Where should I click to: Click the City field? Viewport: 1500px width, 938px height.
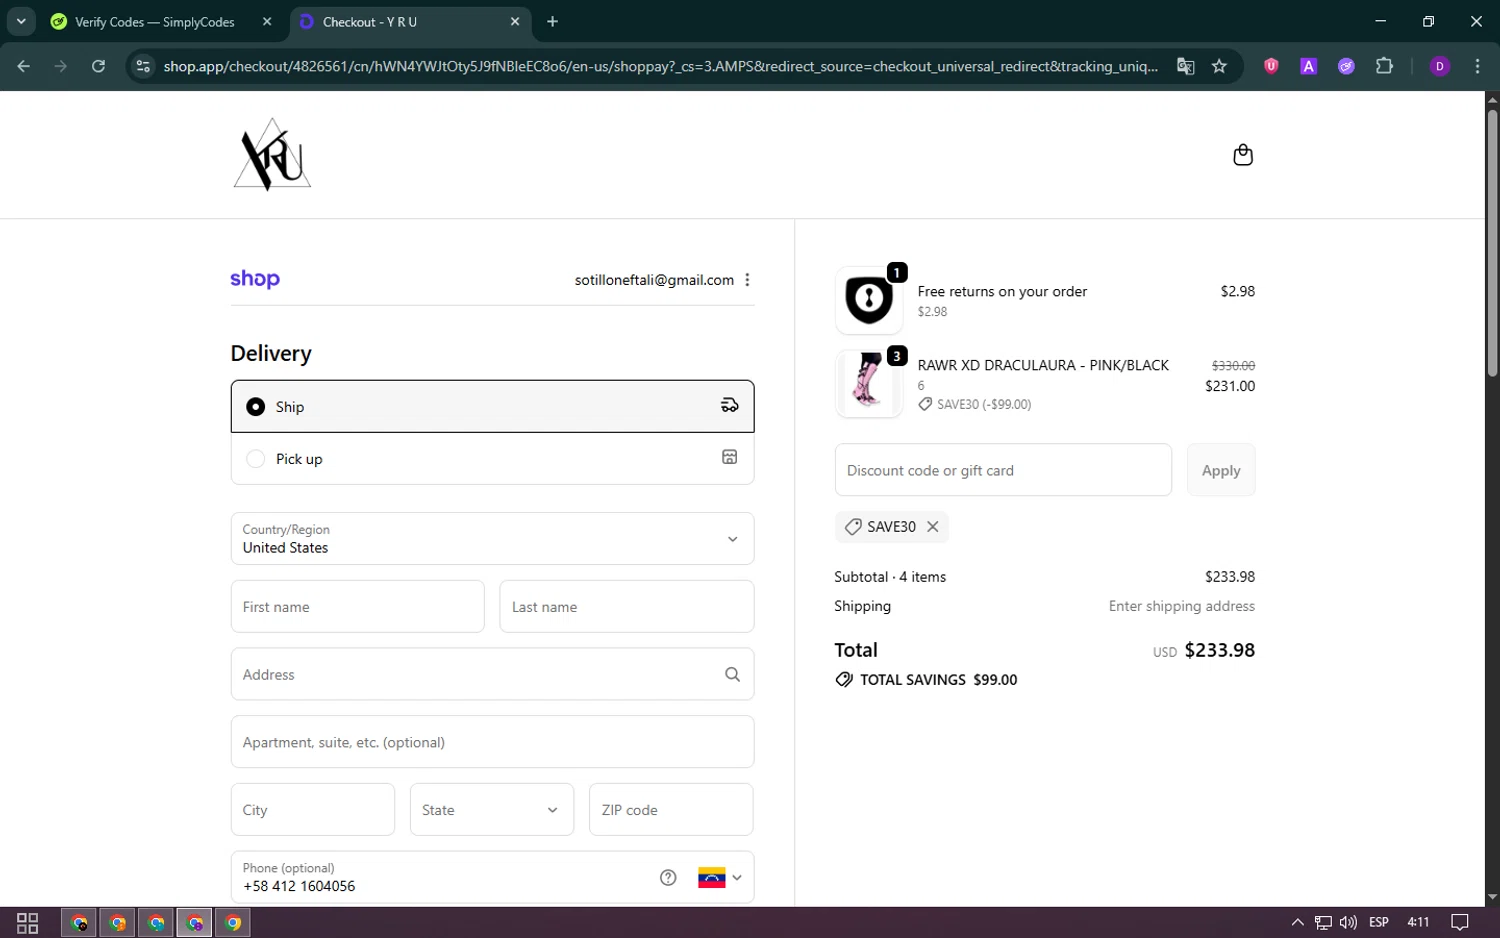[312, 810]
